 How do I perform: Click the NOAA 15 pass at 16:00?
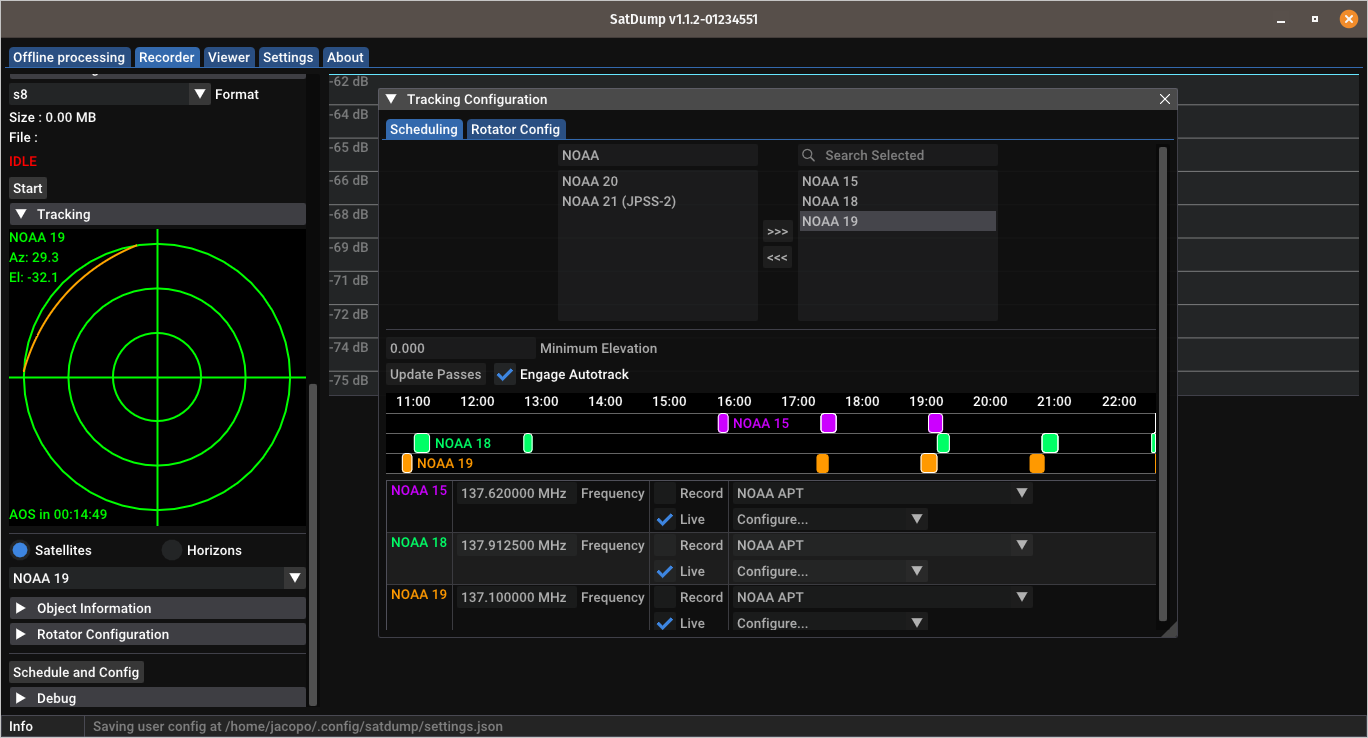723,423
